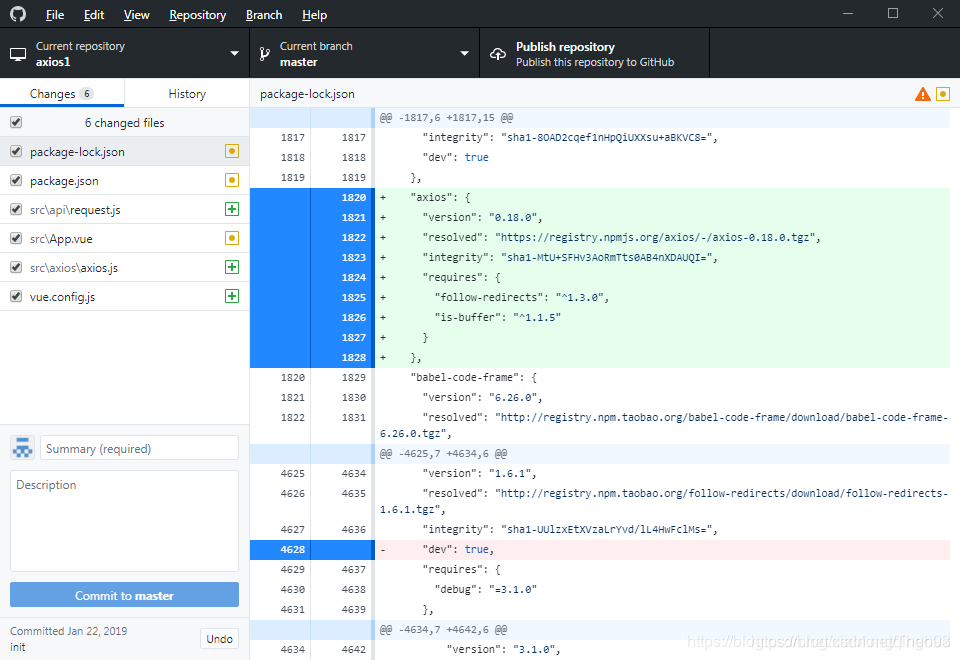Click the modified icon for src\App.vue
The height and width of the screenshot is (660, 960).
[x=231, y=238]
